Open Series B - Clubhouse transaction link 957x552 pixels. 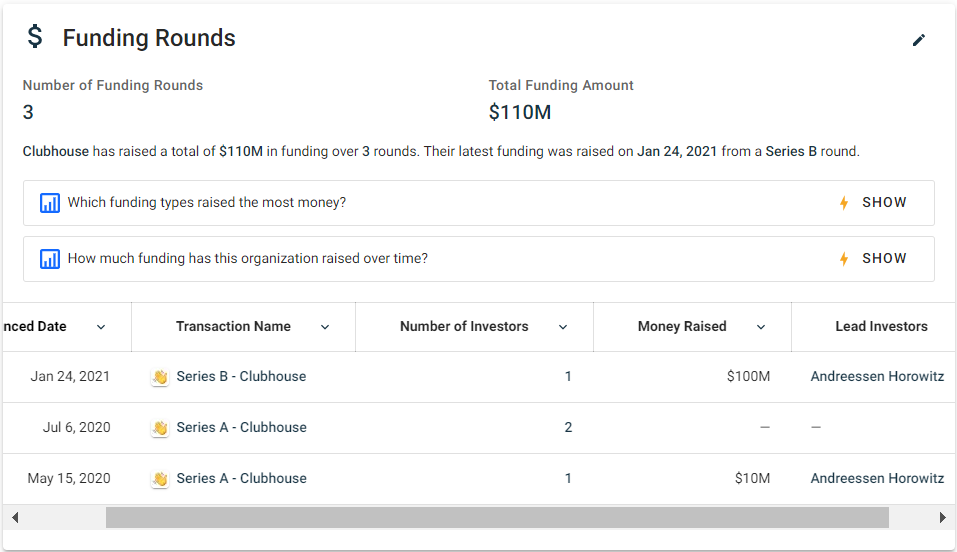(241, 377)
